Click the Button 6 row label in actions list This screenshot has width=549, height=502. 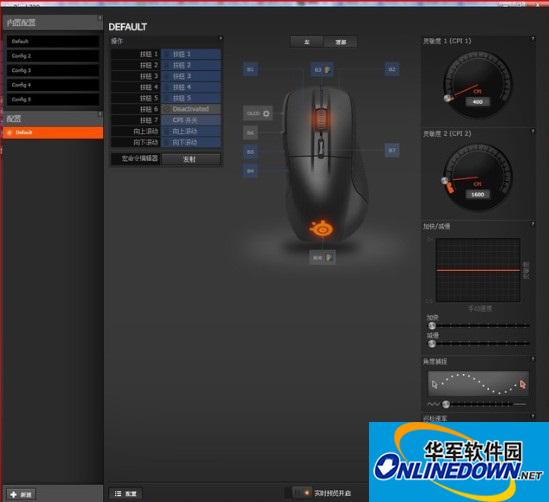(x=136, y=109)
